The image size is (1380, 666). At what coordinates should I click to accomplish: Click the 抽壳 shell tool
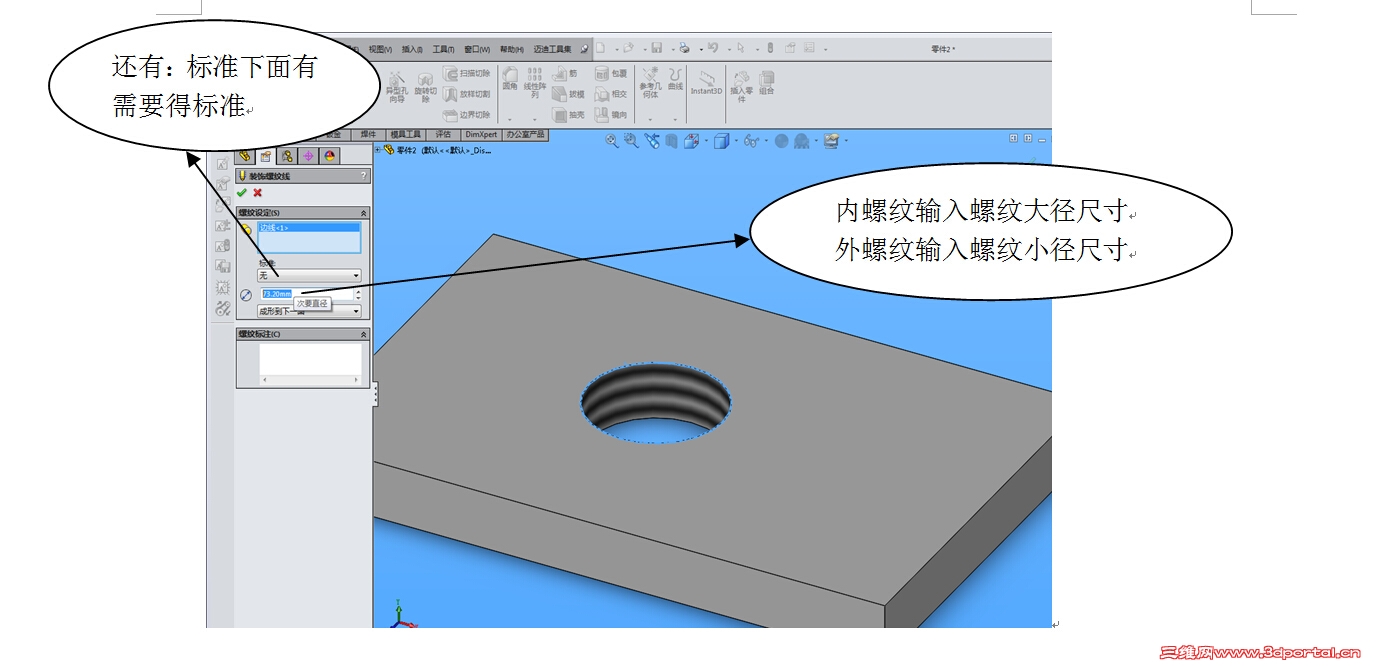tap(568, 115)
